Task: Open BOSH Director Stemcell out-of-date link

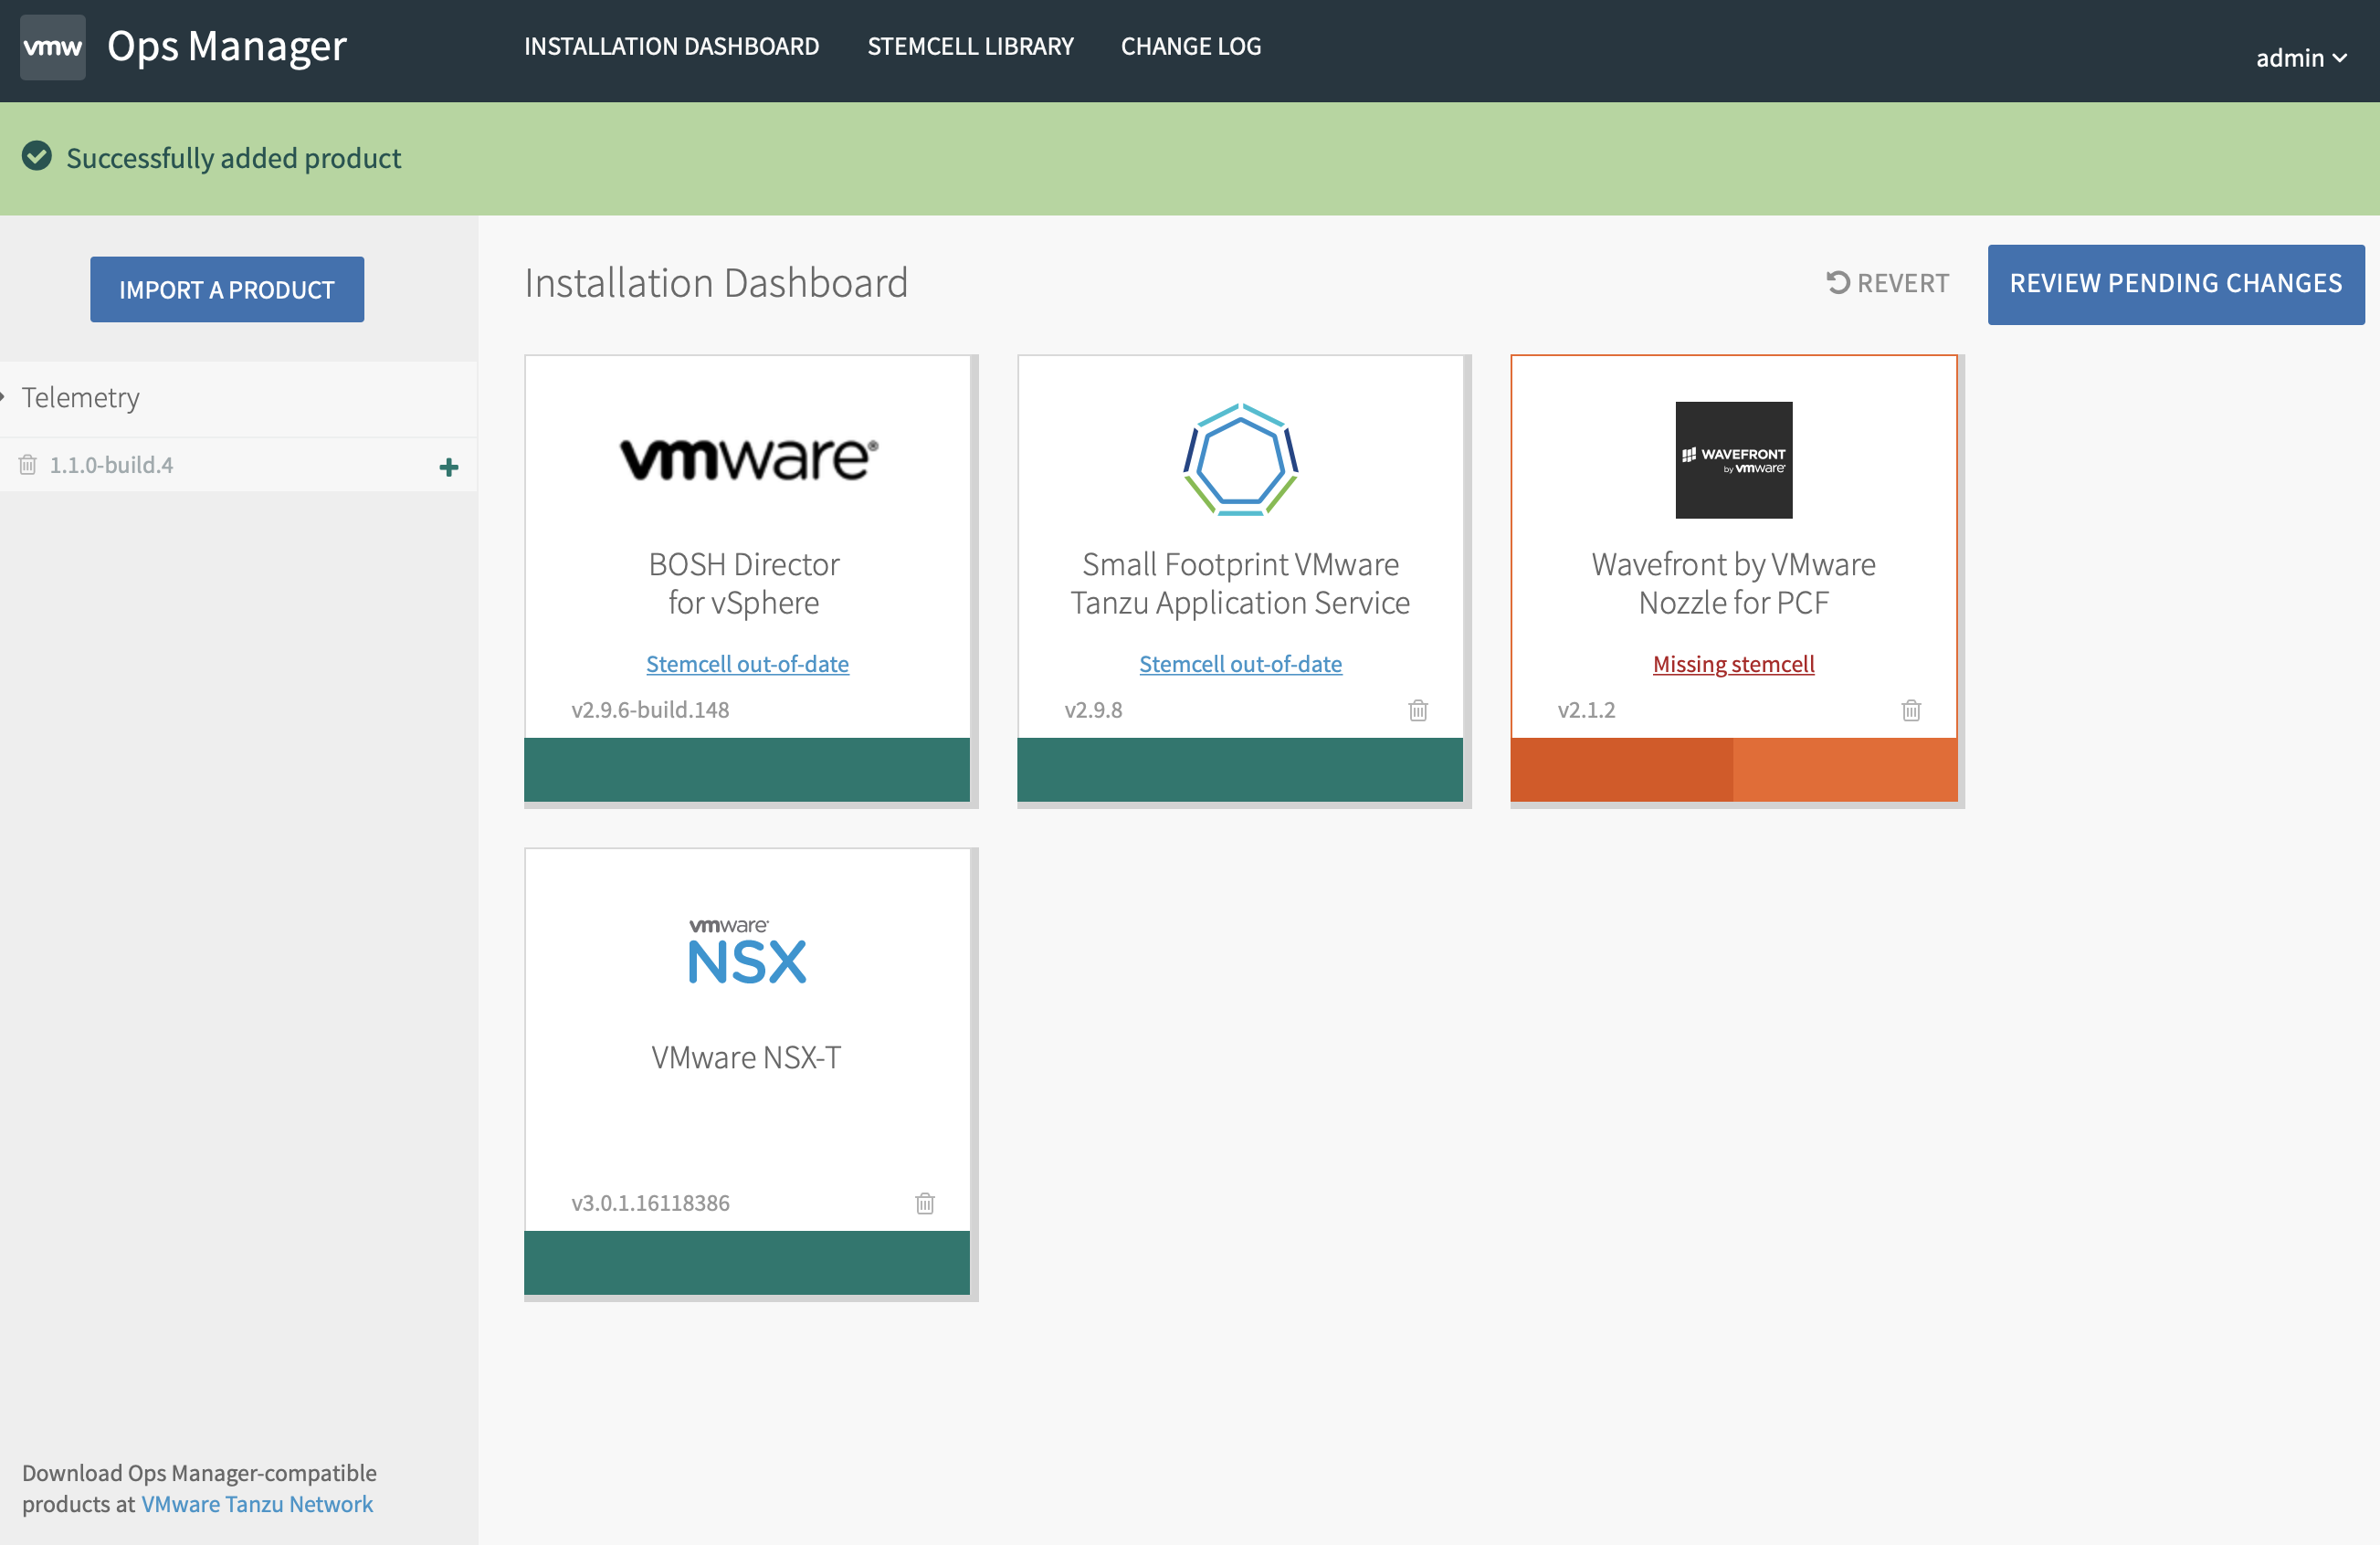Action: point(747,664)
